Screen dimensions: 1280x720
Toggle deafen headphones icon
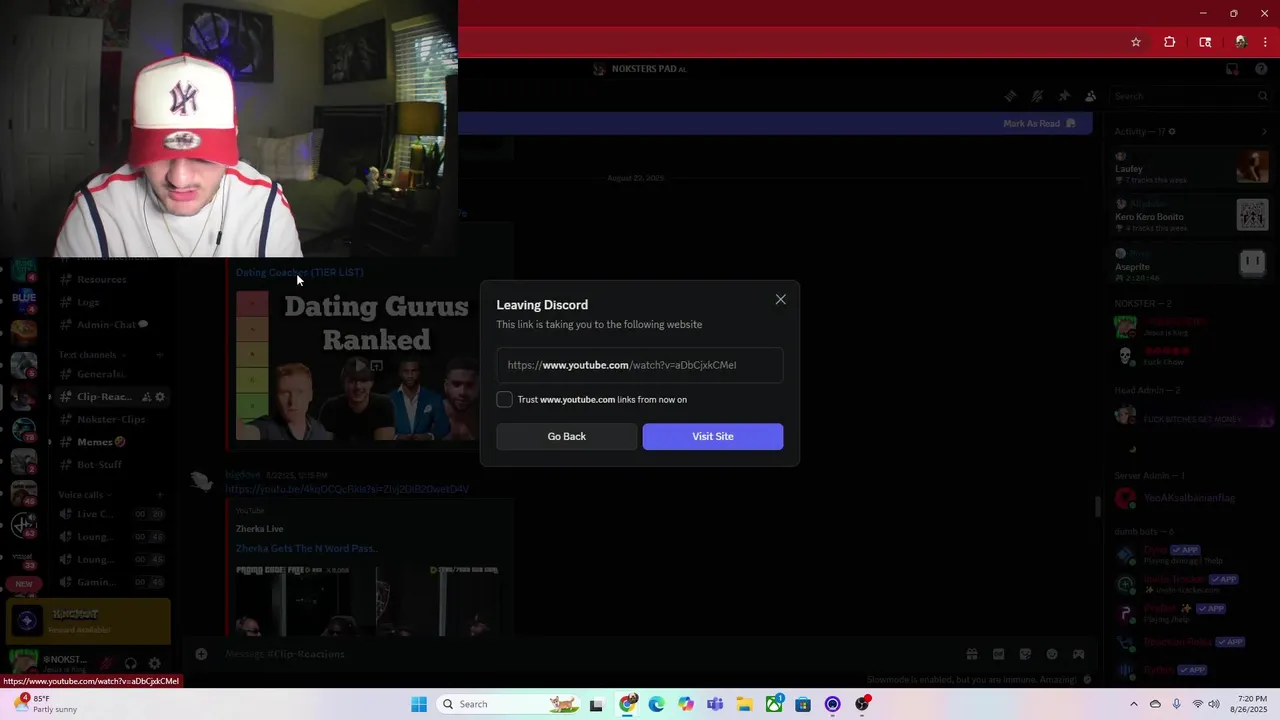[x=130, y=663]
